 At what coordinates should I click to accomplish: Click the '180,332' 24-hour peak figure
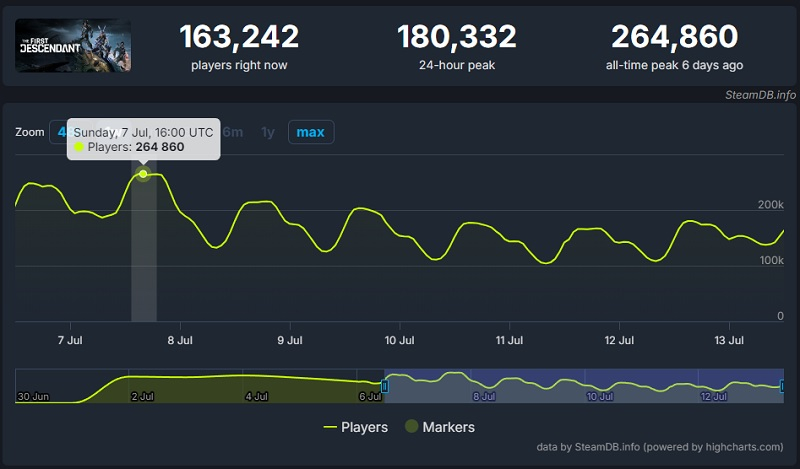coord(457,37)
